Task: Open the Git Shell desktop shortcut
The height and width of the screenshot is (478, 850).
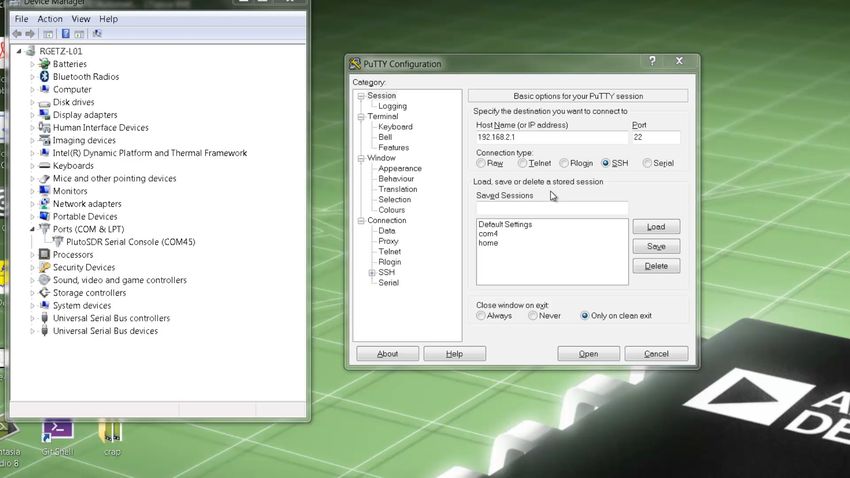Action: [57, 438]
